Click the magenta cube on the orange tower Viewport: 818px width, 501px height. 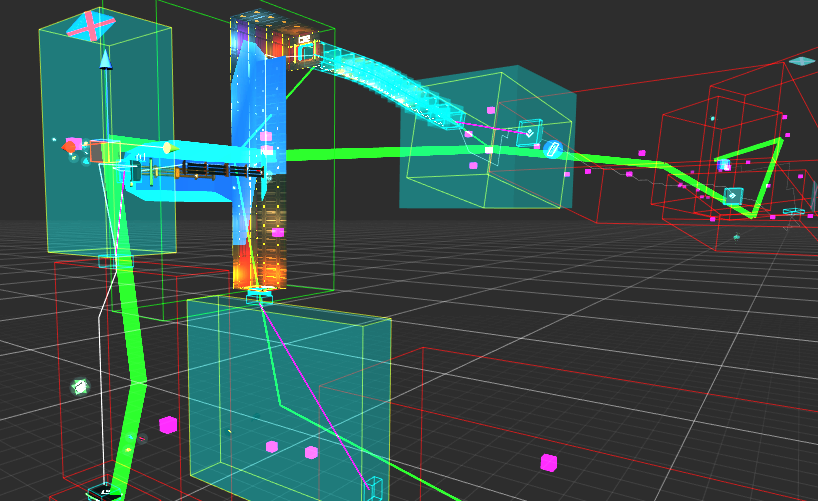point(266,136)
